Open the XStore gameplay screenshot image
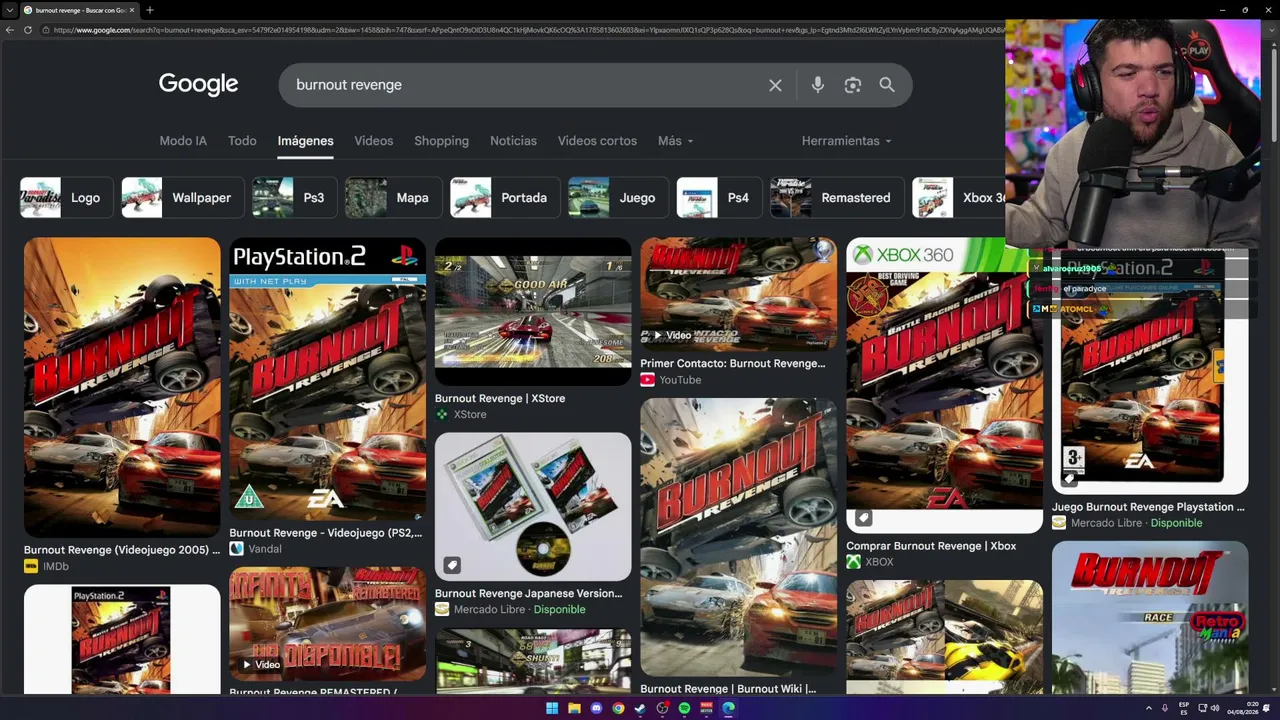The width and height of the screenshot is (1280, 720). [533, 311]
